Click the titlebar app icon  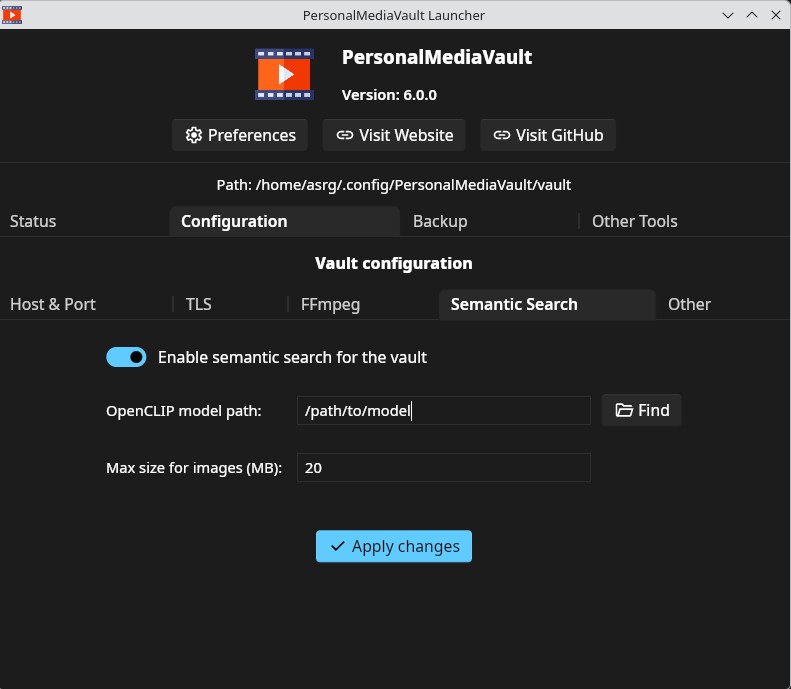[12, 15]
